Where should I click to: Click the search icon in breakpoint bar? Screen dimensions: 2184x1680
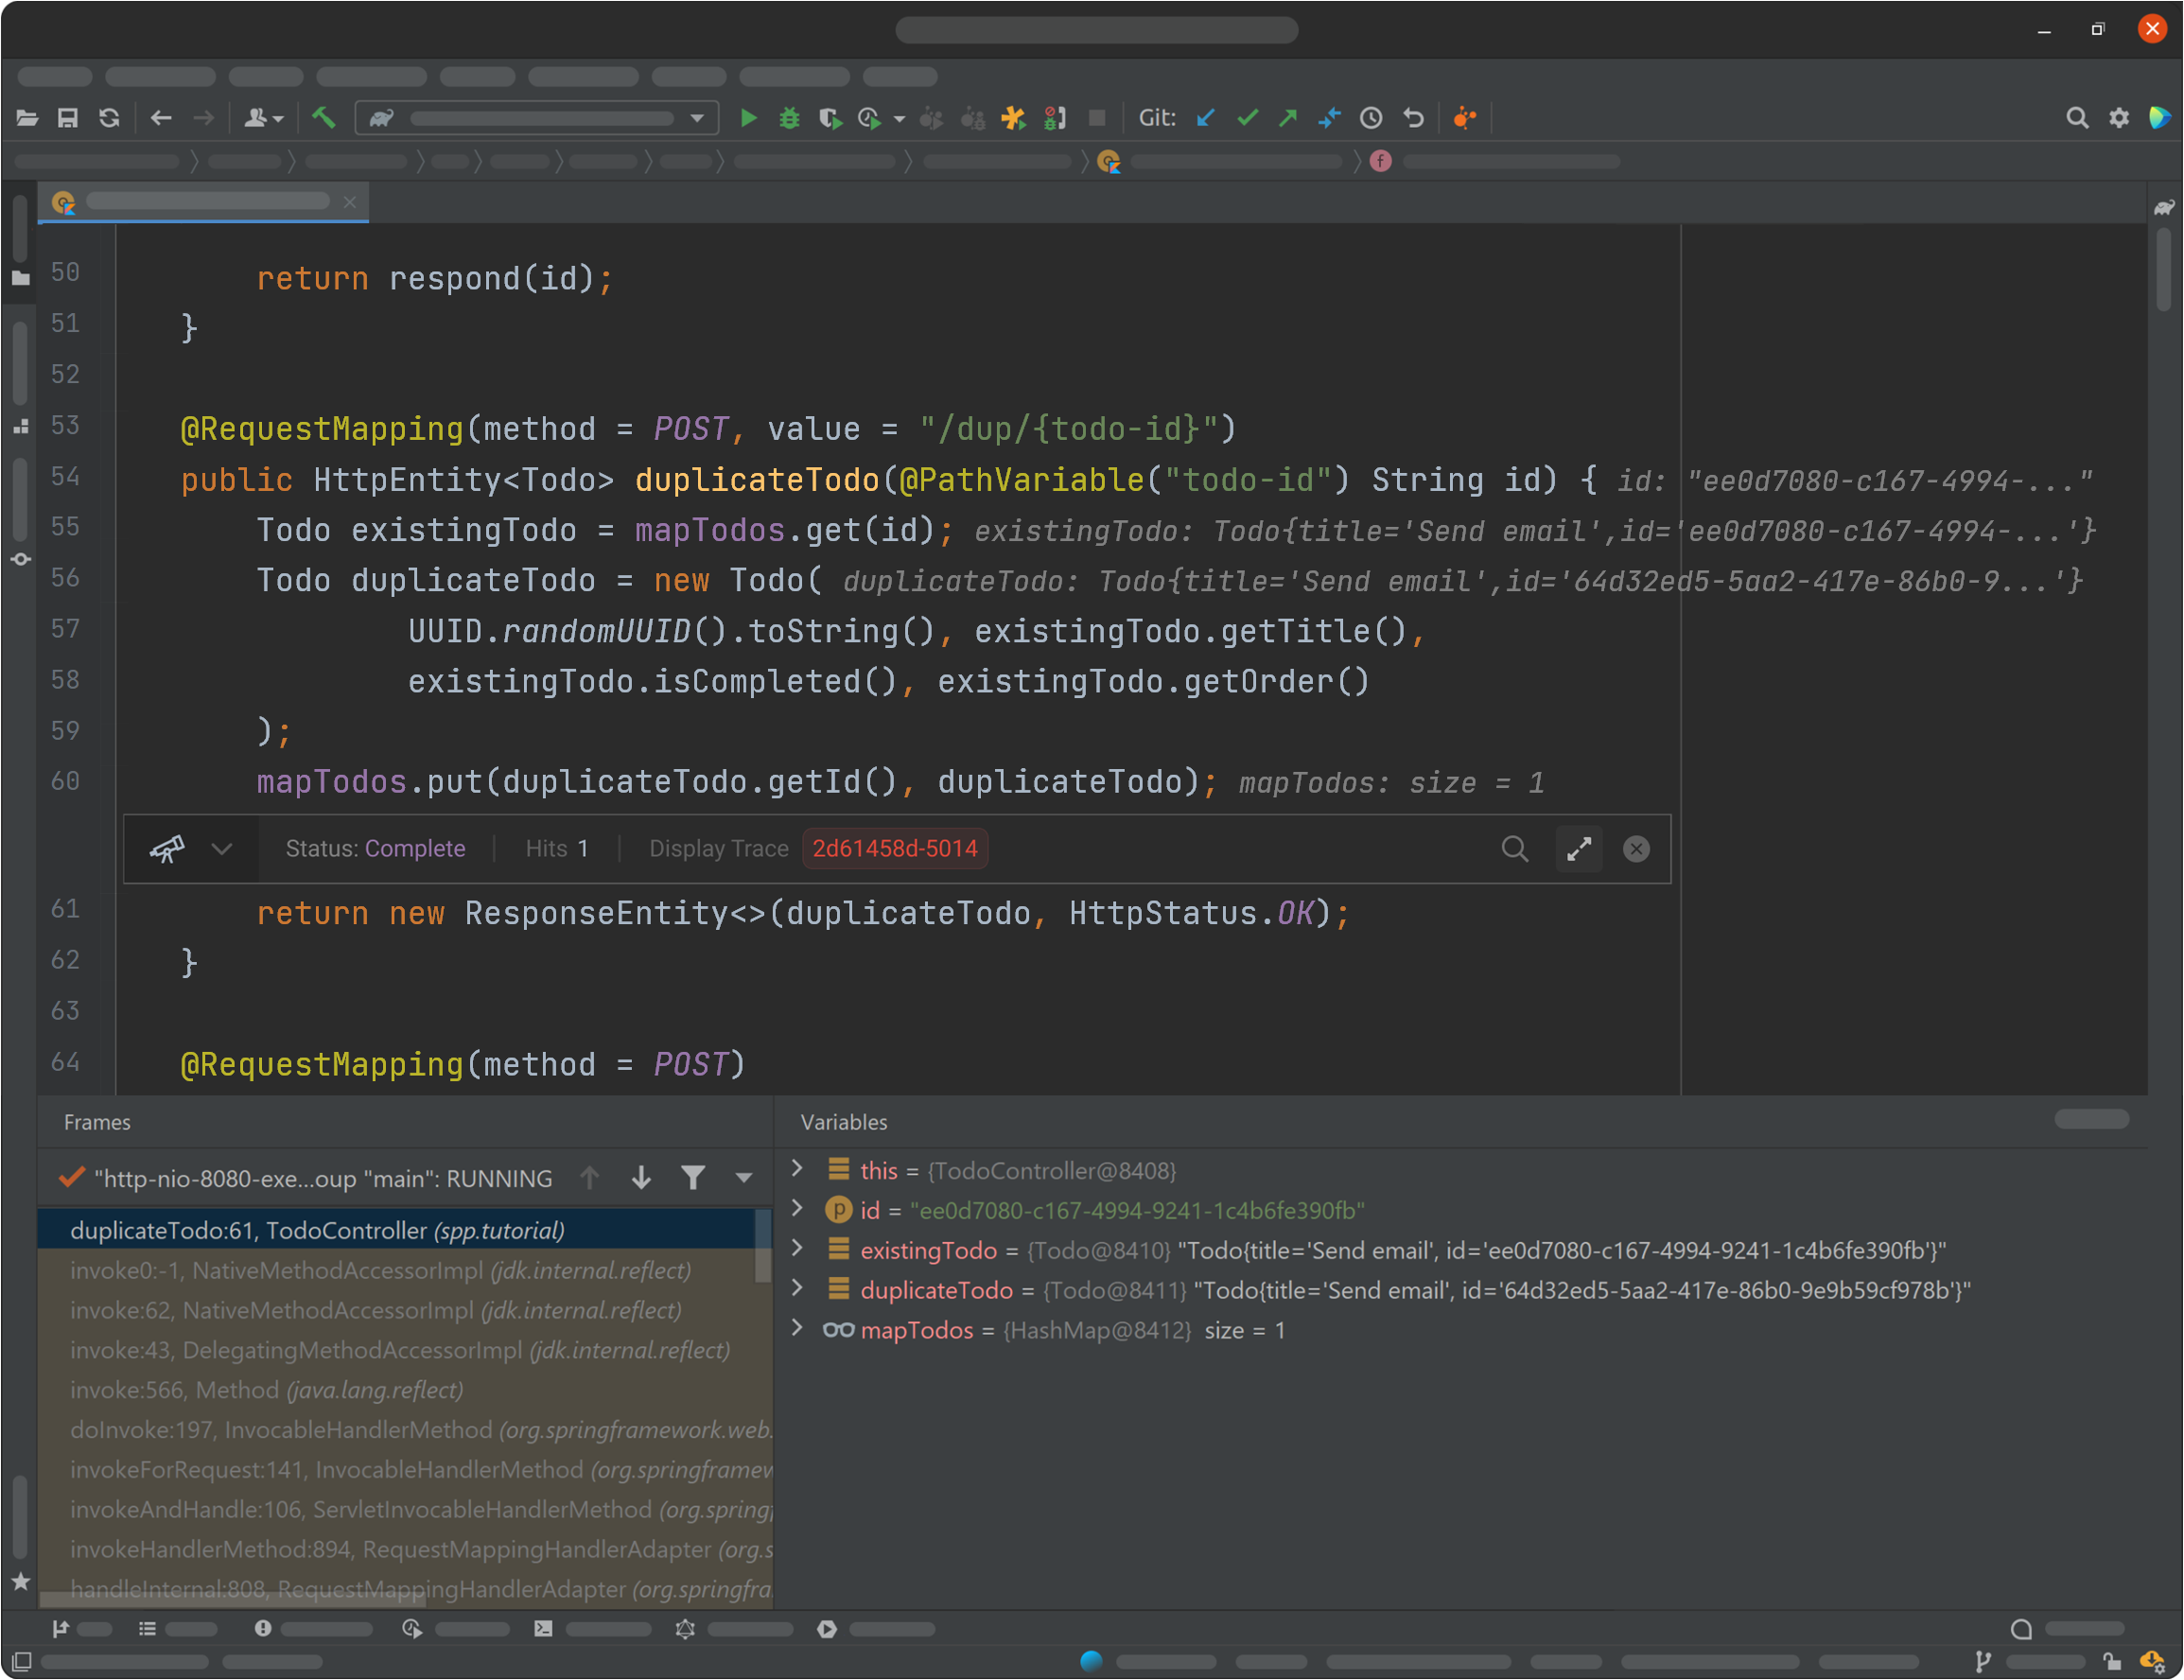(x=1514, y=849)
